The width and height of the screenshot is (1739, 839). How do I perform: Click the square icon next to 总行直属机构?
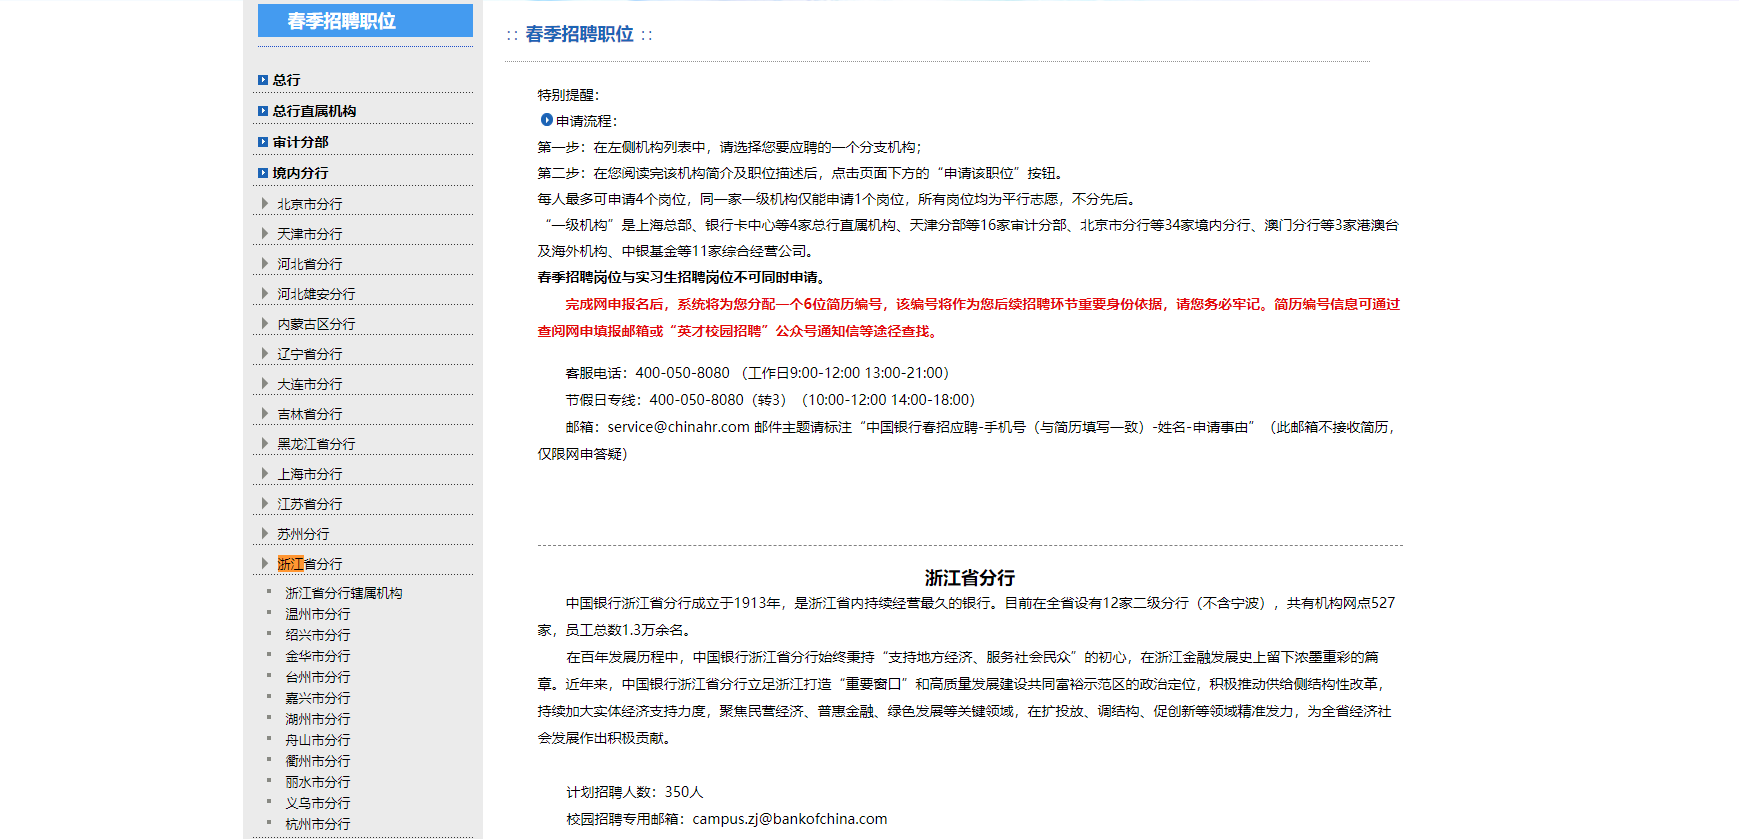(263, 111)
